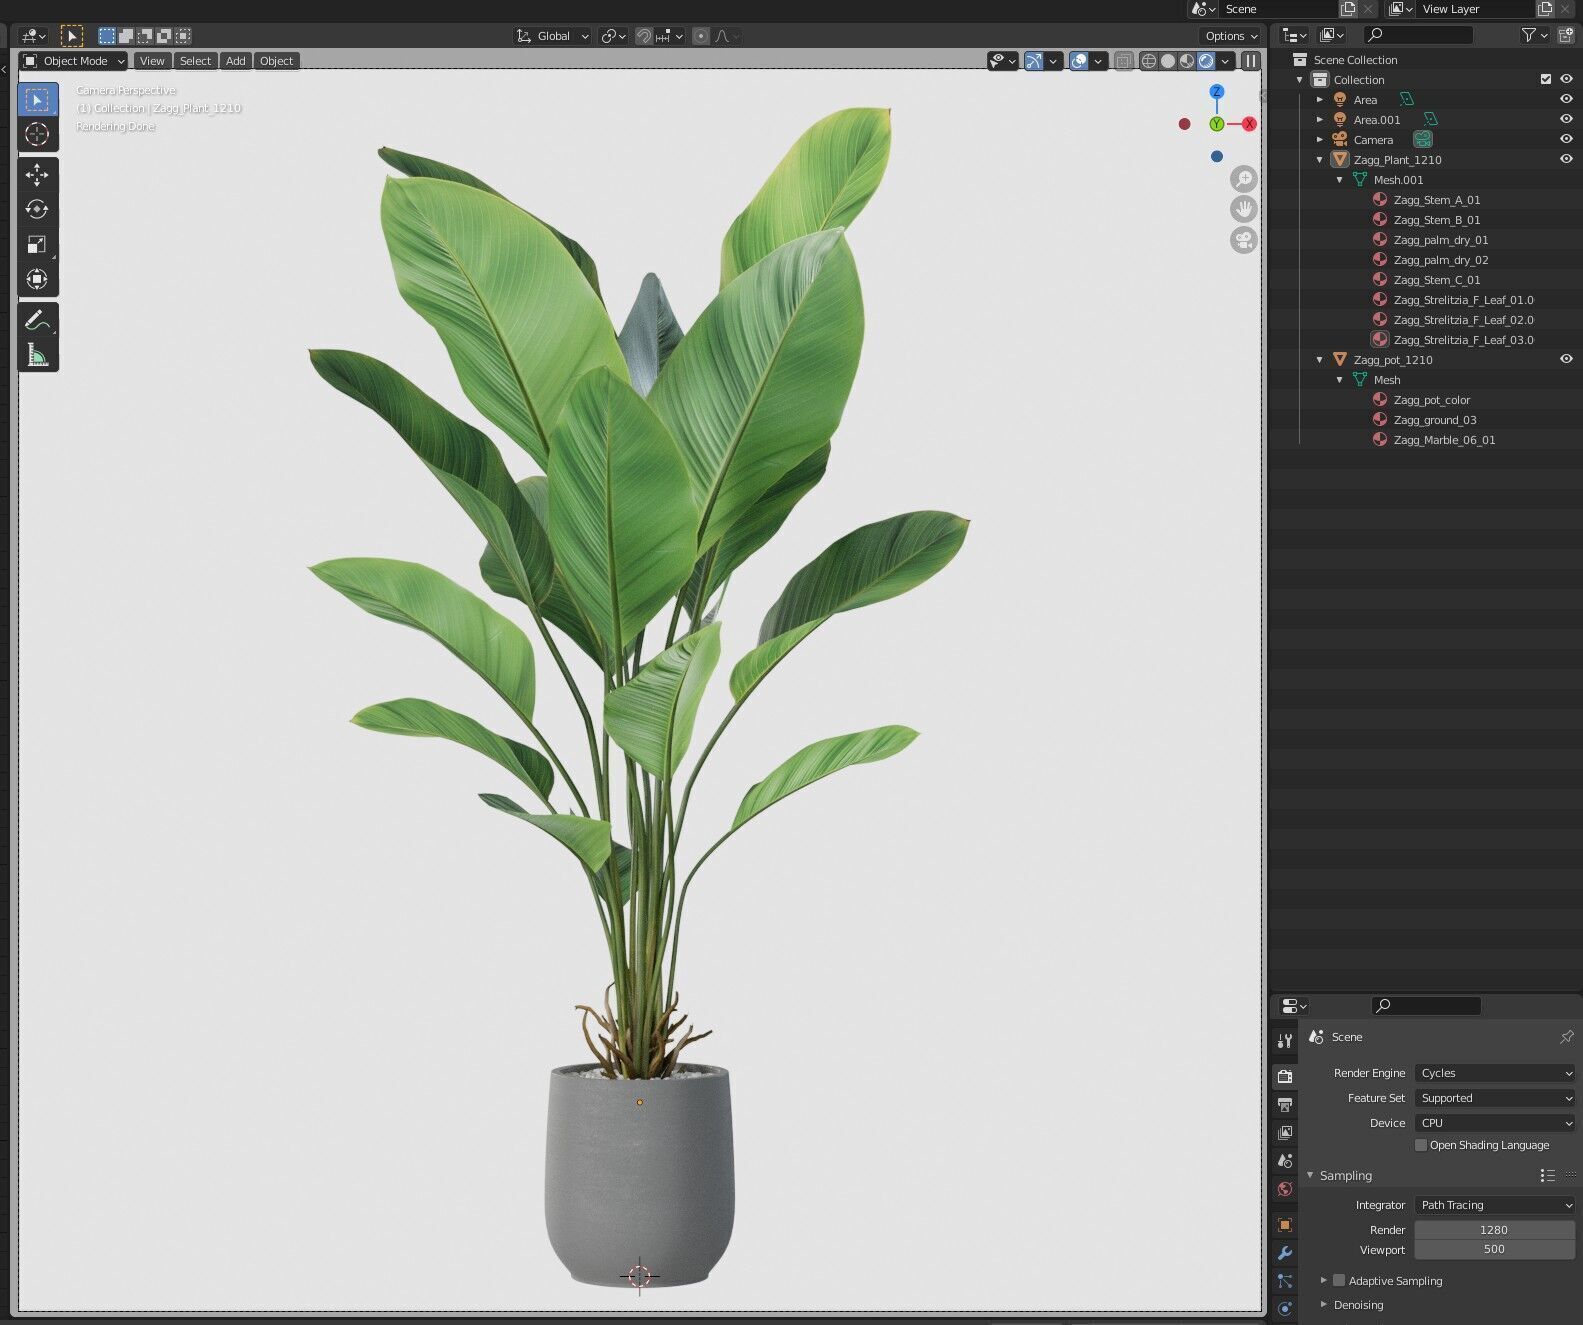Toggle snapping magnet button

click(x=644, y=36)
